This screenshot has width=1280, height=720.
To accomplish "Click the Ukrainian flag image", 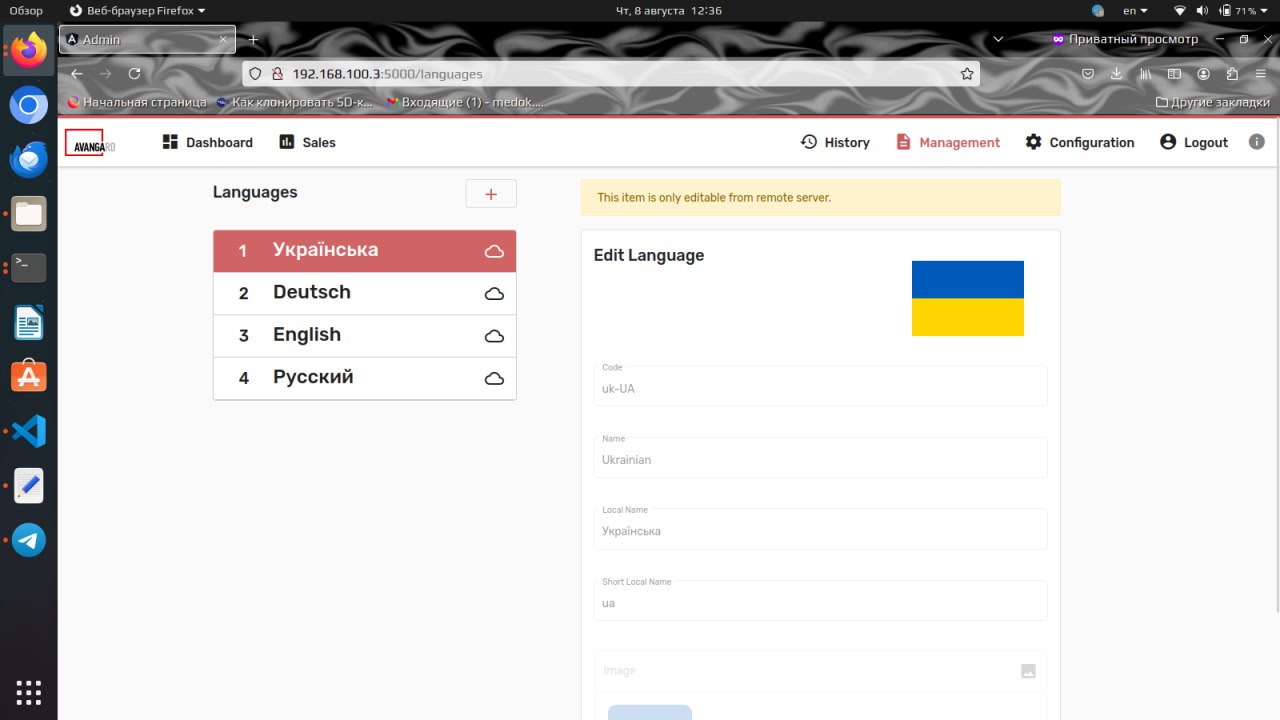I will 967,298.
